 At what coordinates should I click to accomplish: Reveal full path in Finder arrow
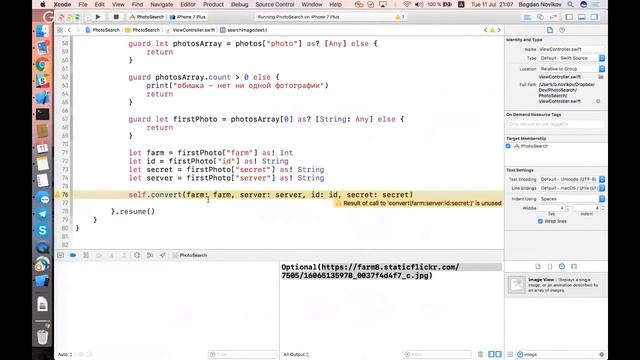coord(598,101)
